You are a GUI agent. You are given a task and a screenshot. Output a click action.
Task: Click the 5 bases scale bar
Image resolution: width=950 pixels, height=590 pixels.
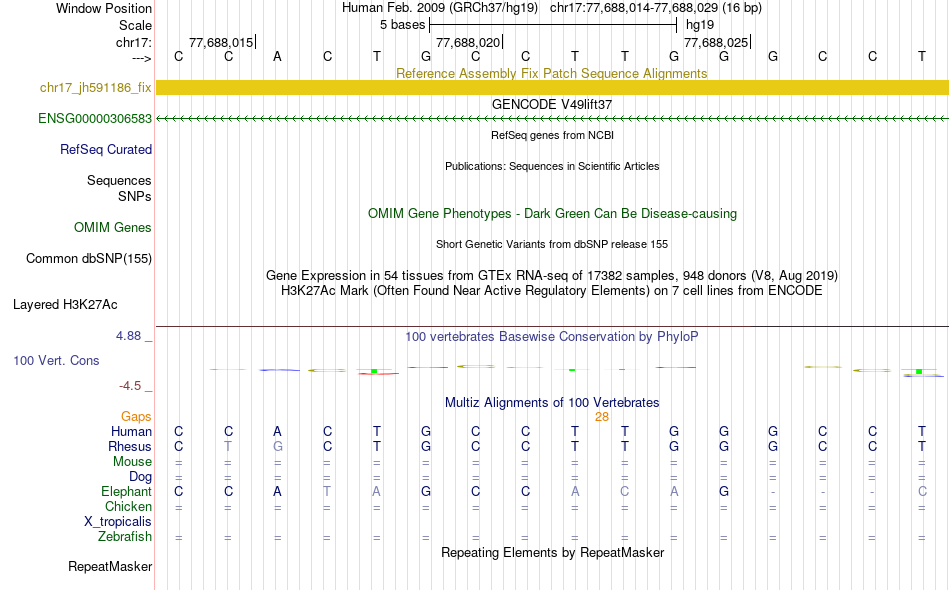tap(553, 25)
